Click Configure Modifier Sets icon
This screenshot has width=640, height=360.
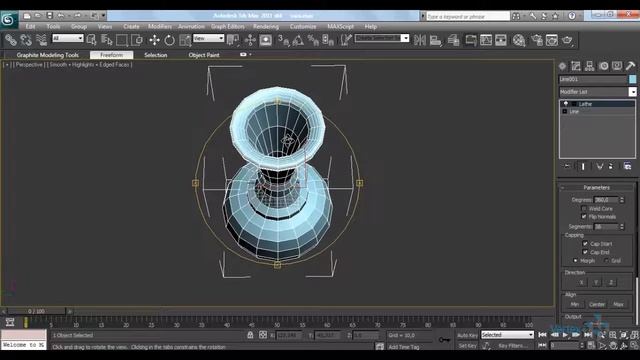[627, 166]
